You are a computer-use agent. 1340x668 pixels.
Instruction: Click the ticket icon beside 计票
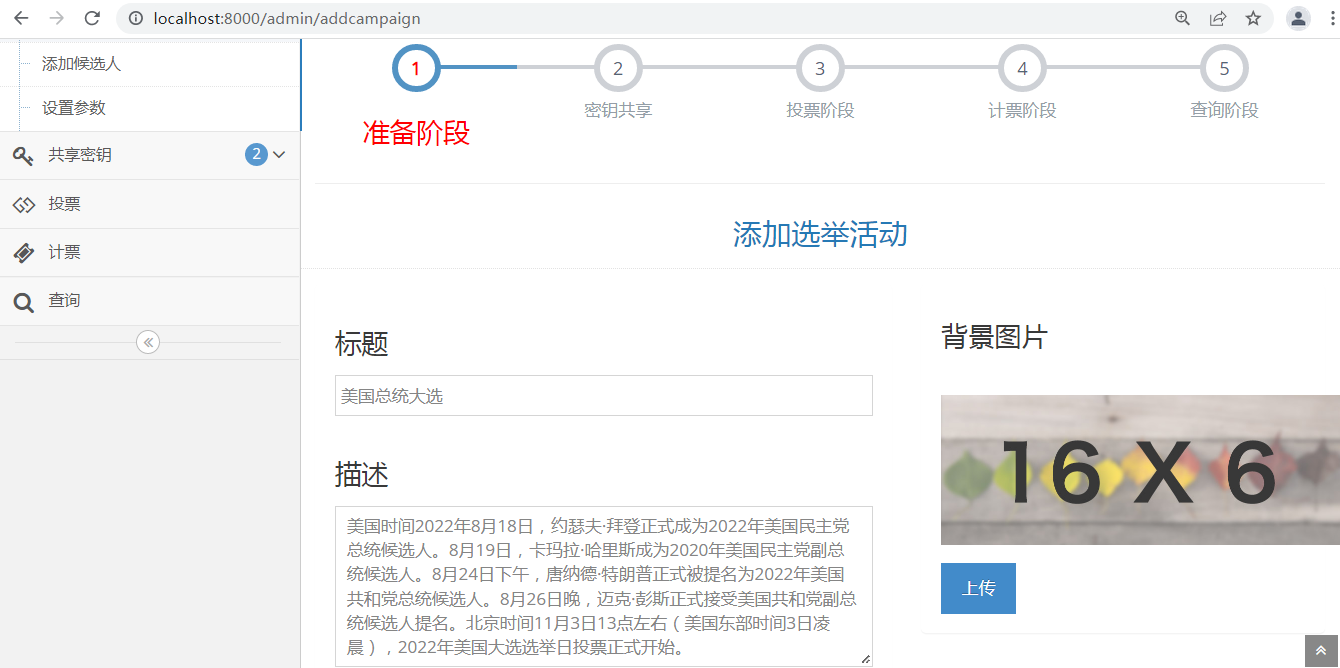[23, 253]
